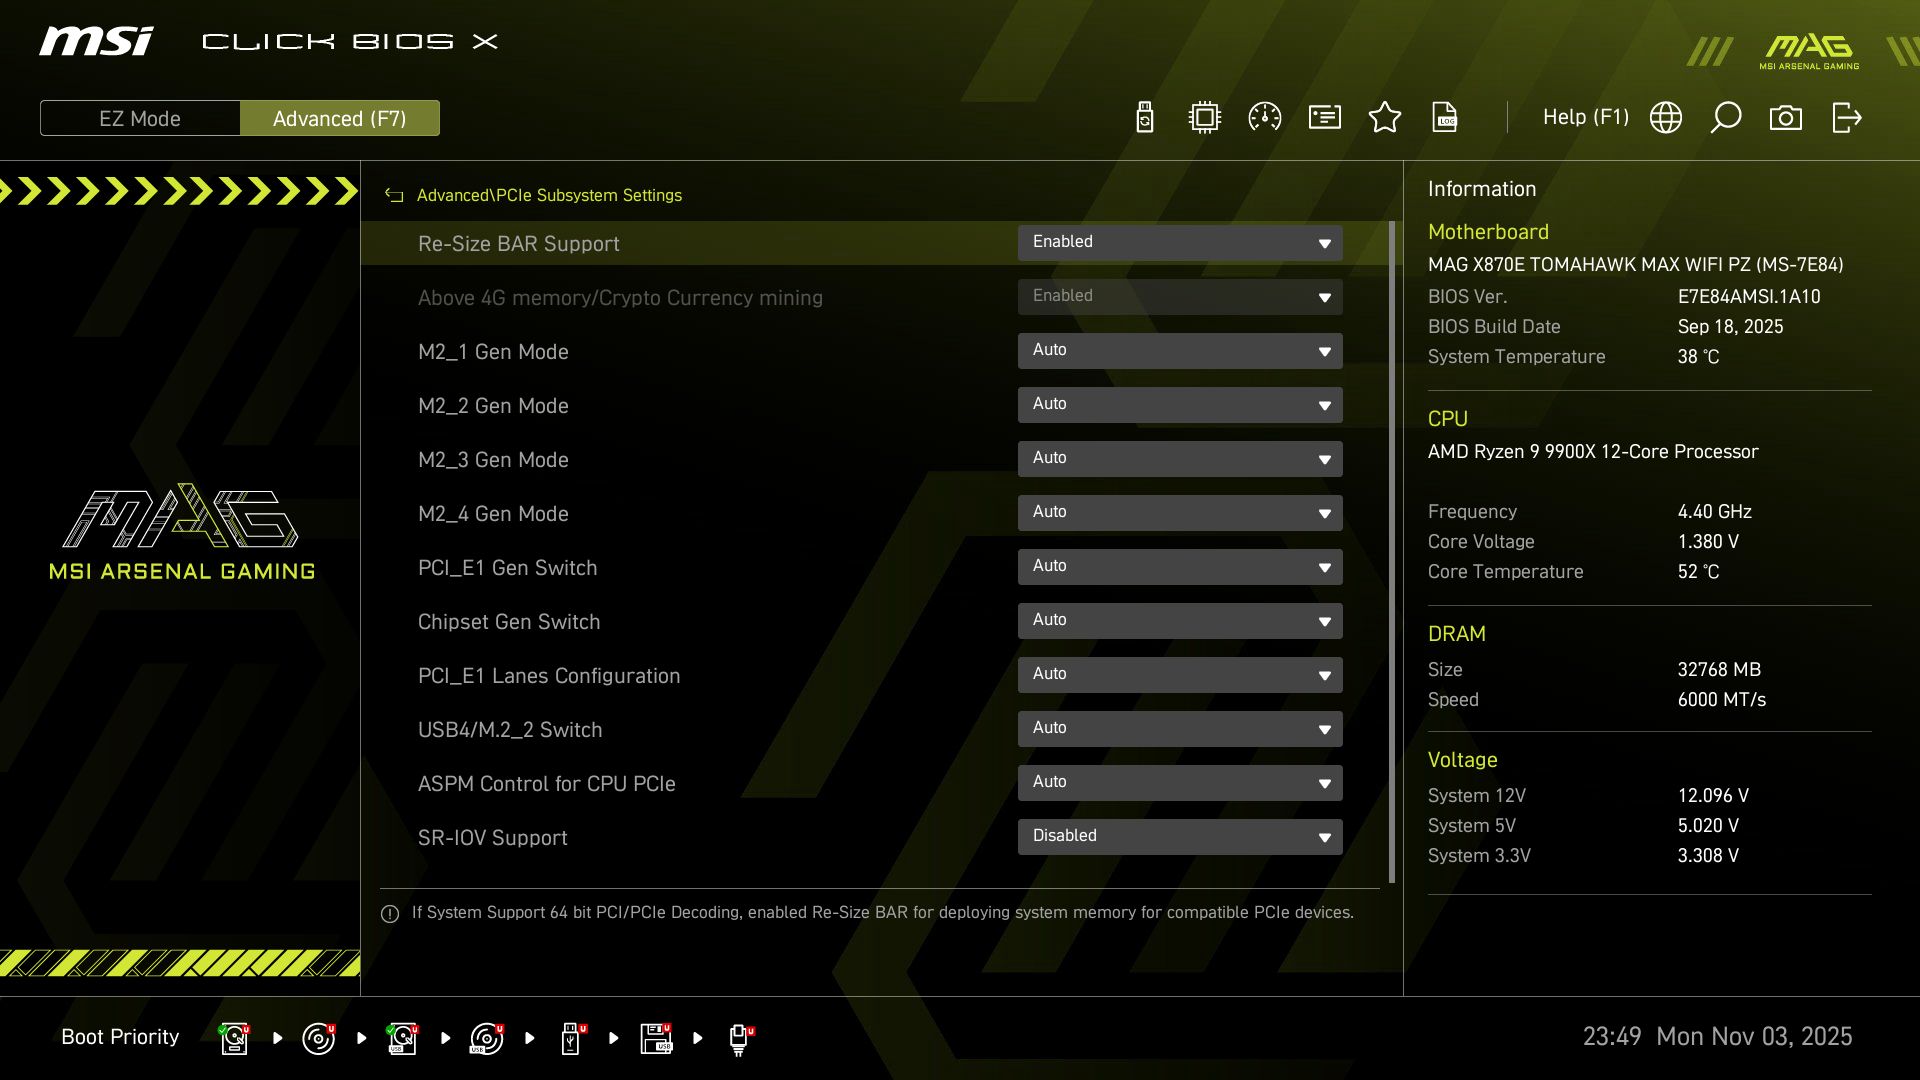The width and height of the screenshot is (1920, 1080).
Task: Go back via Advanced\PCIe Subsystem Settings breadcrumb
Action: [x=549, y=195]
